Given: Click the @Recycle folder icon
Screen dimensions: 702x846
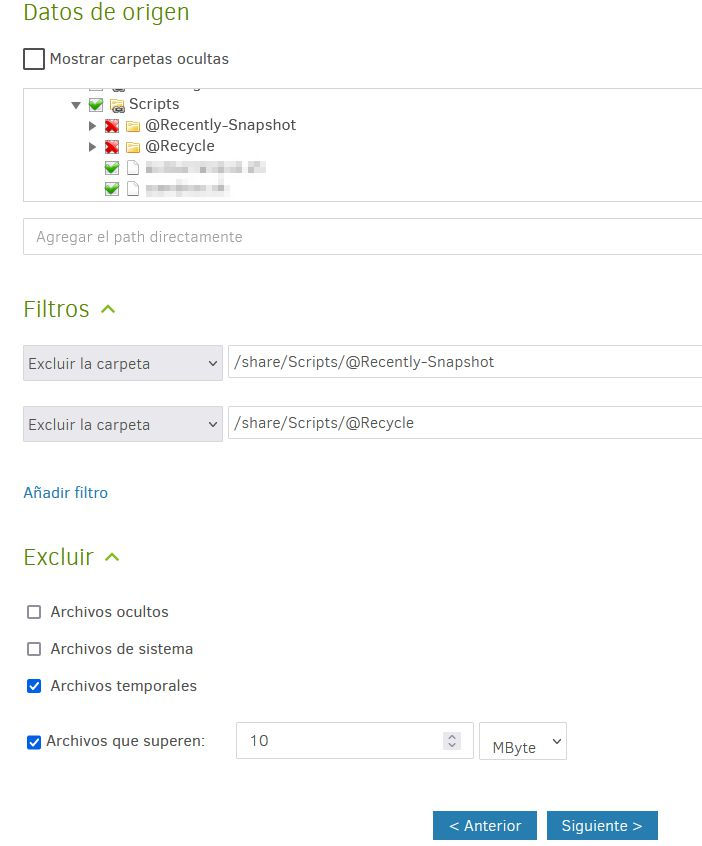Looking at the screenshot, I should [133, 147].
